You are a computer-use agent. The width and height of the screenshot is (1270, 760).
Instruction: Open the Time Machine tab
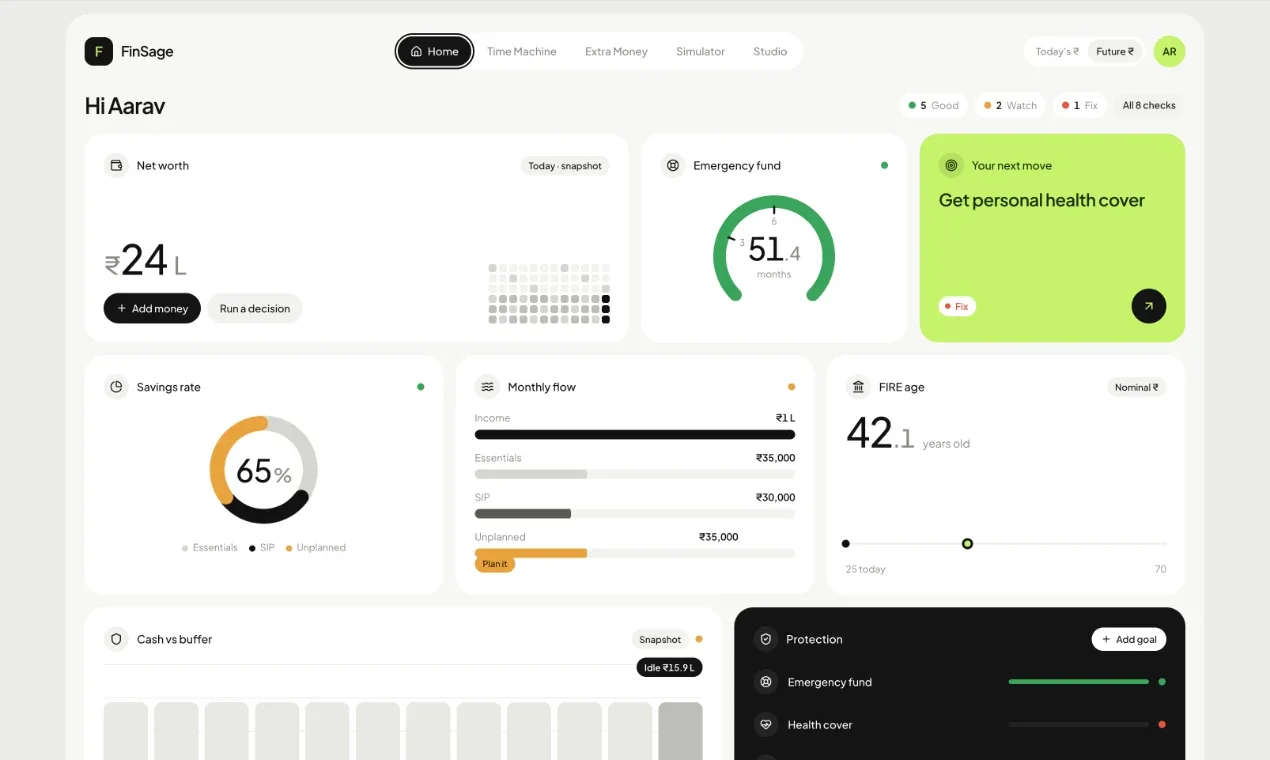point(521,51)
